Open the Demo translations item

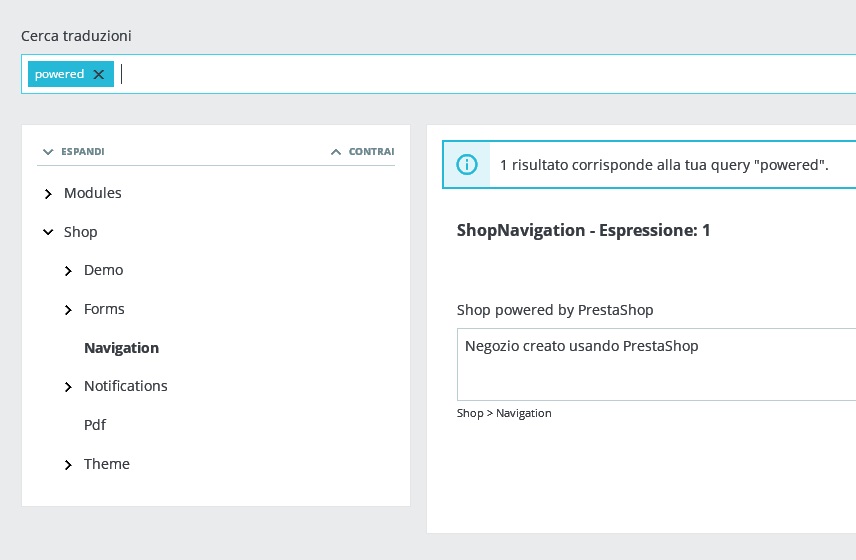click(x=104, y=270)
